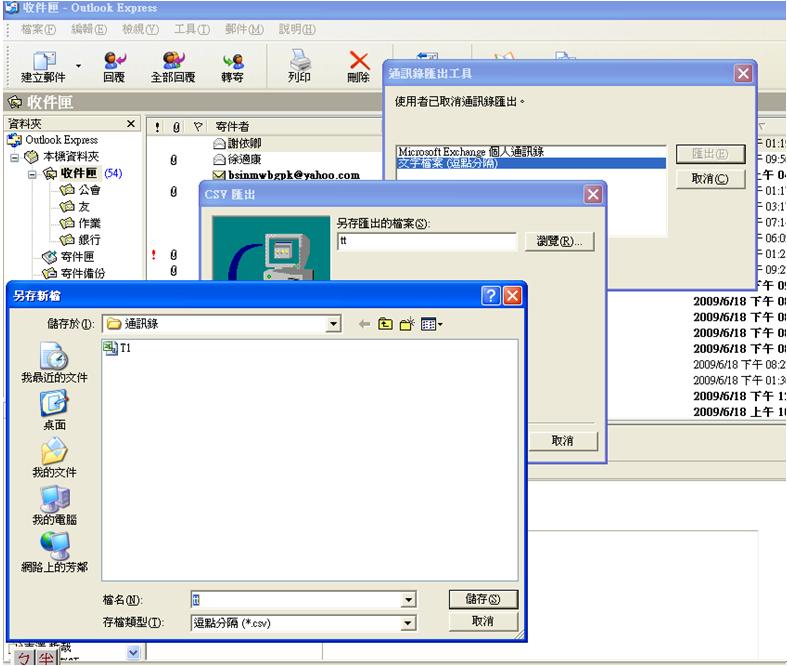The width and height of the screenshot is (787, 666).
Task: Click the 另存匯出的檔案 path field
Action: [x=427, y=241]
